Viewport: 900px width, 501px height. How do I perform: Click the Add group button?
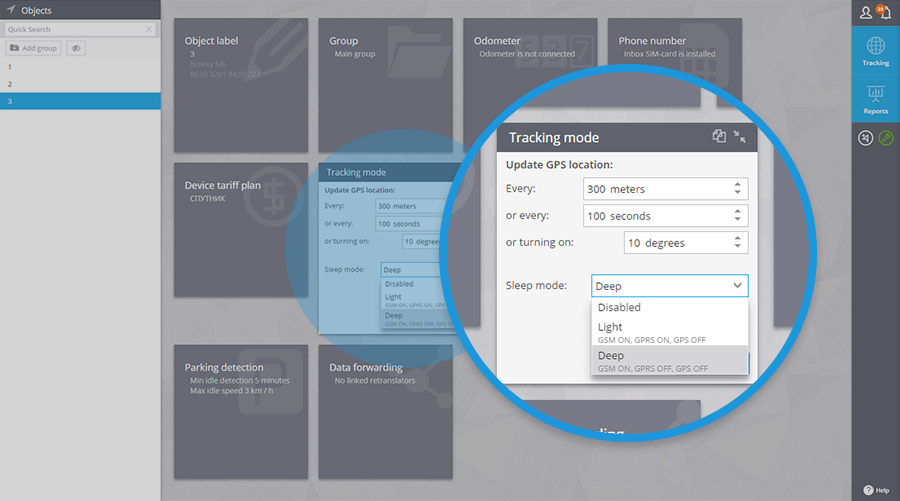point(33,48)
